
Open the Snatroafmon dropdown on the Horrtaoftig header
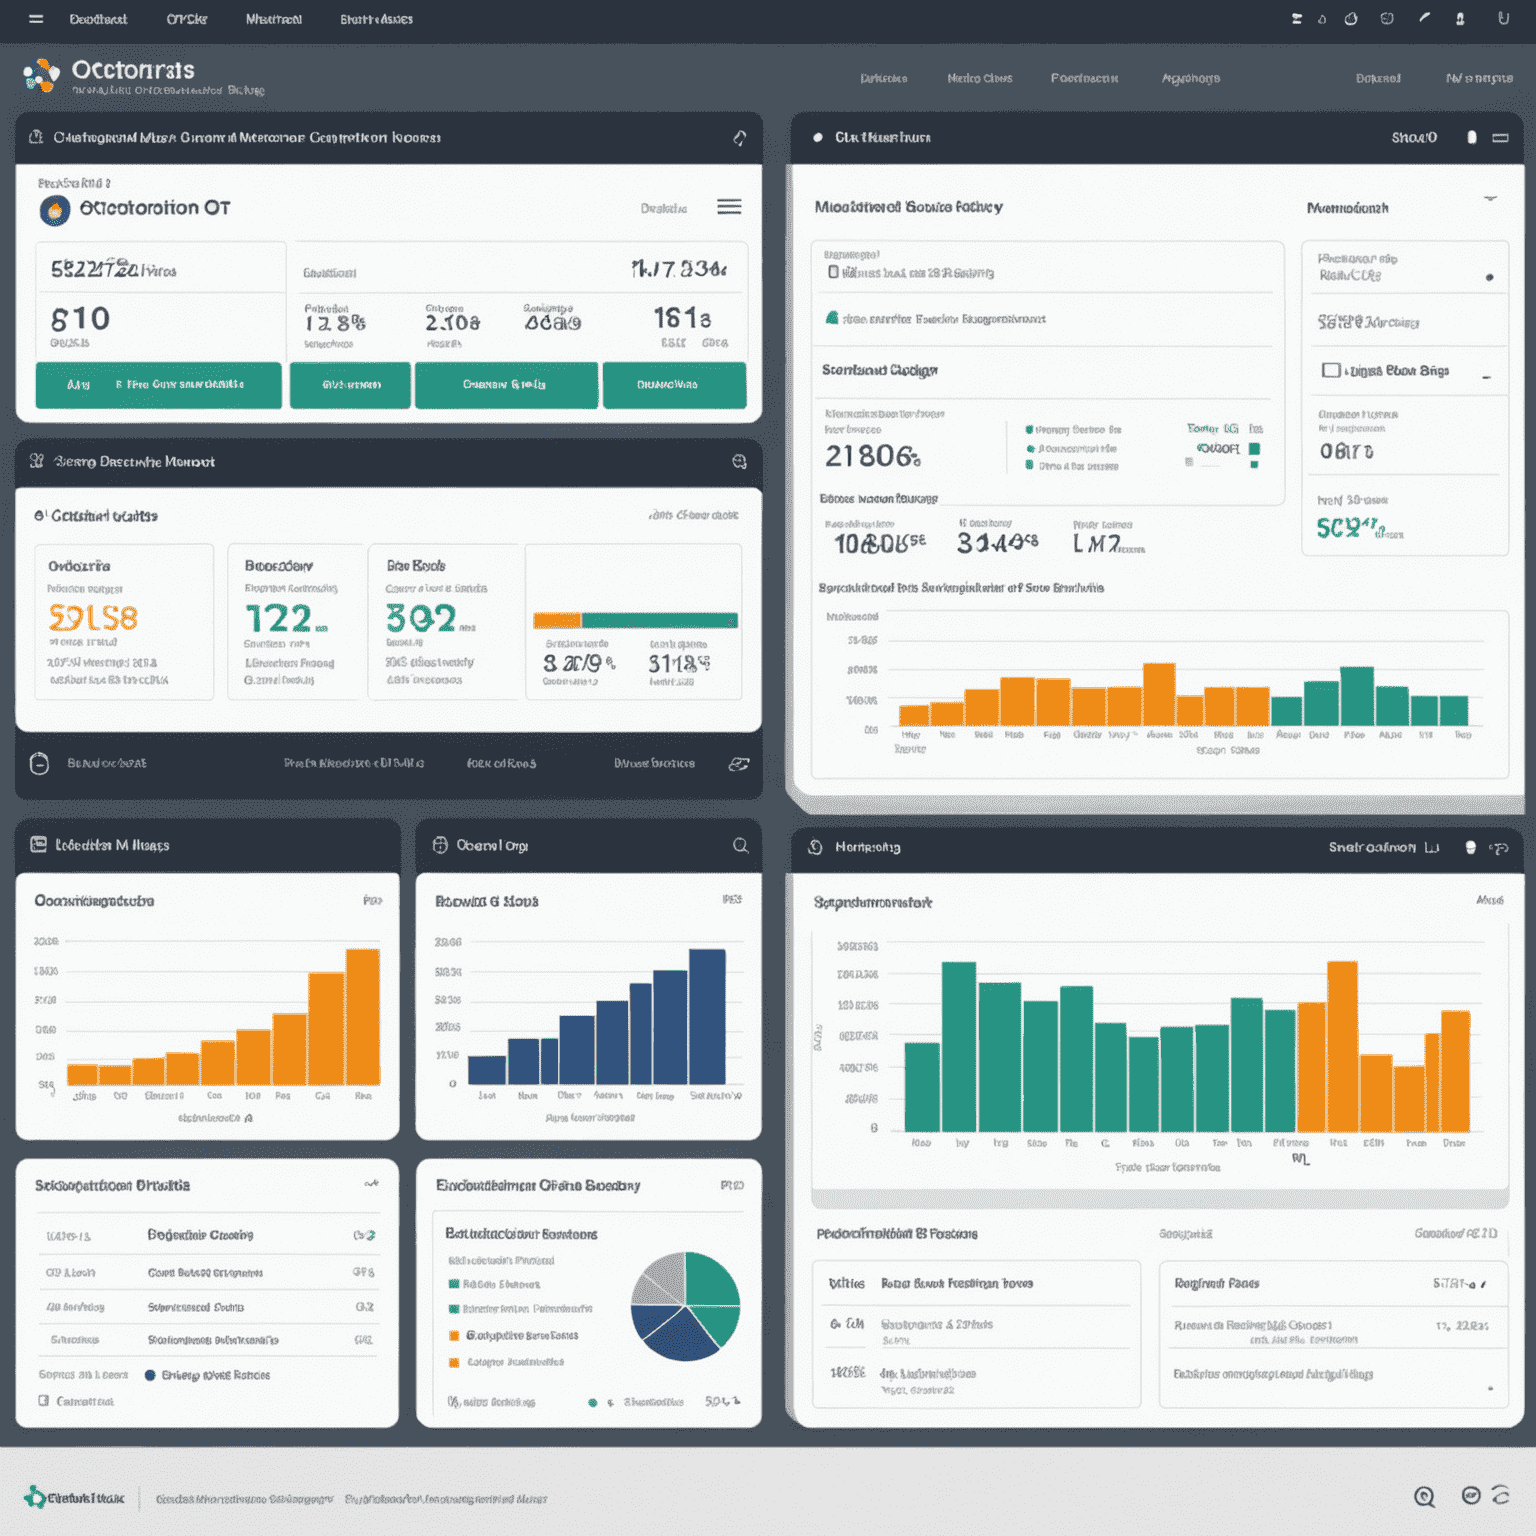(x=1384, y=847)
